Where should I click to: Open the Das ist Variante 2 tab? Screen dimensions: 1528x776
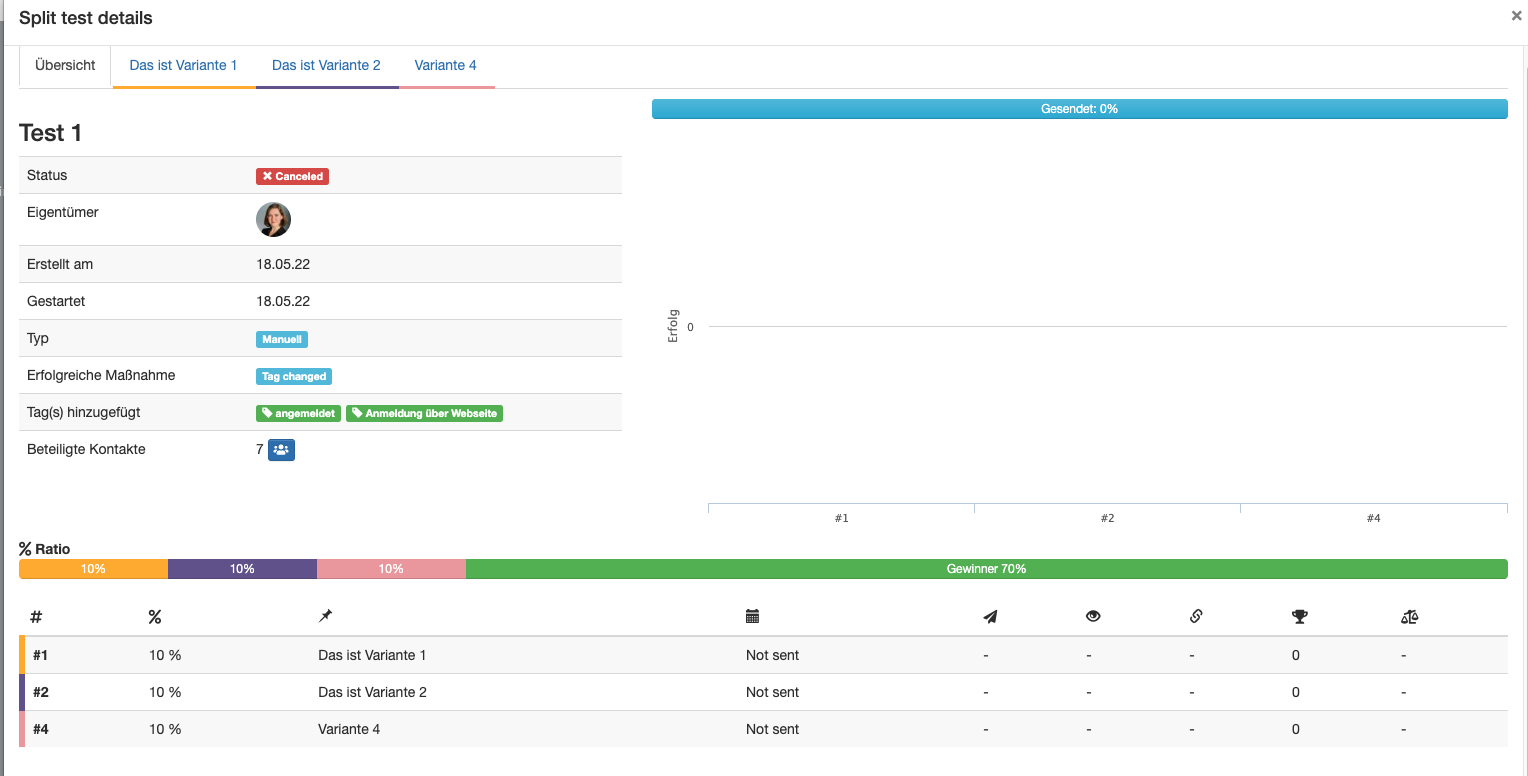coord(326,66)
